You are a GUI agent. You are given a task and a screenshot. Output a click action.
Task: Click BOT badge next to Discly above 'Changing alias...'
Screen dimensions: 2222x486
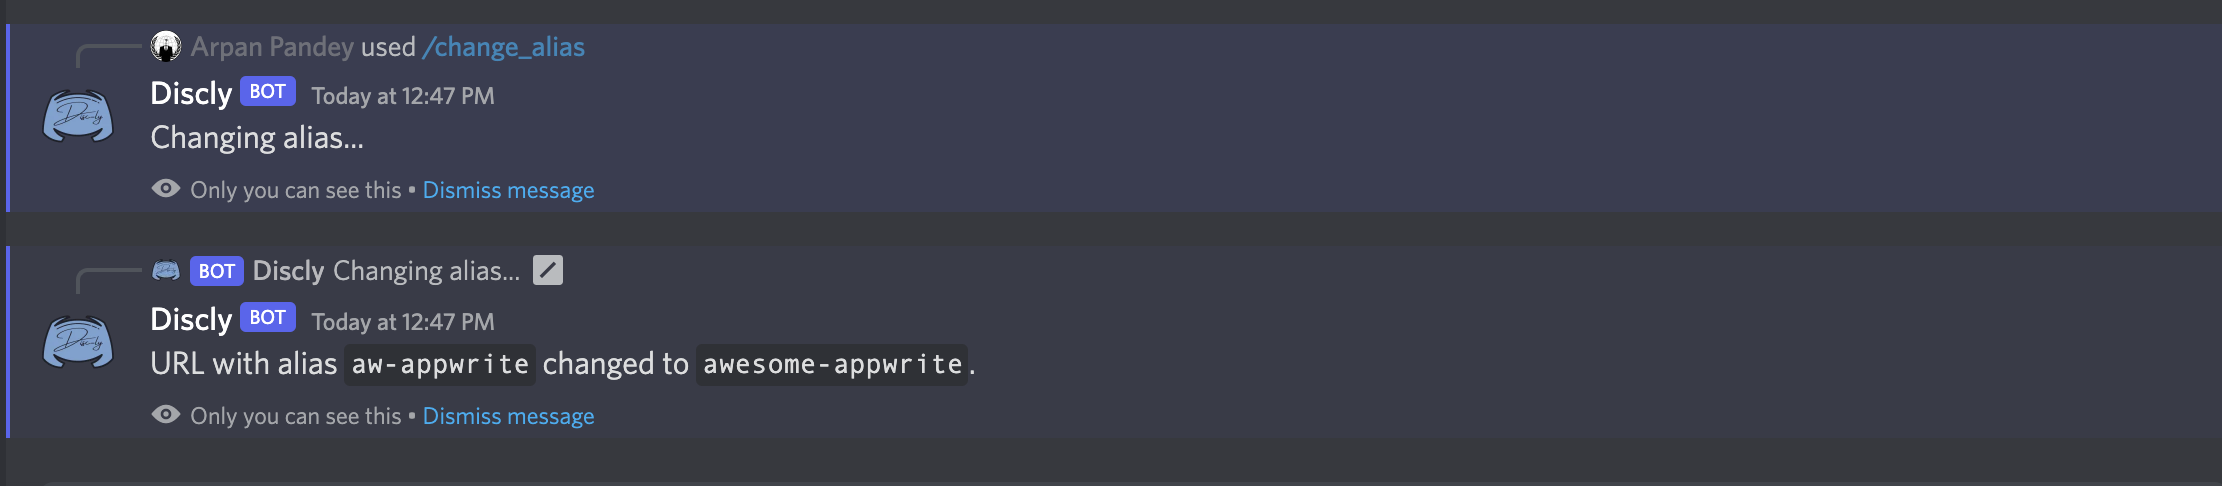(267, 92)
